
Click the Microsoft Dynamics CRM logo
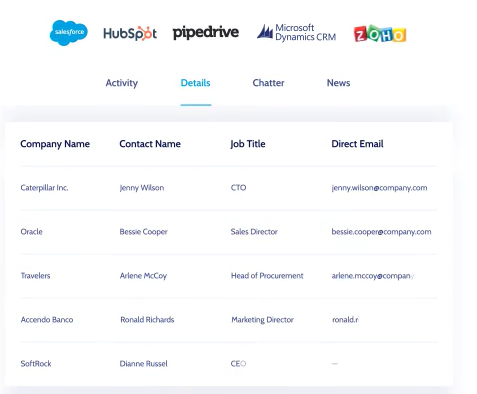click(296, 33)
